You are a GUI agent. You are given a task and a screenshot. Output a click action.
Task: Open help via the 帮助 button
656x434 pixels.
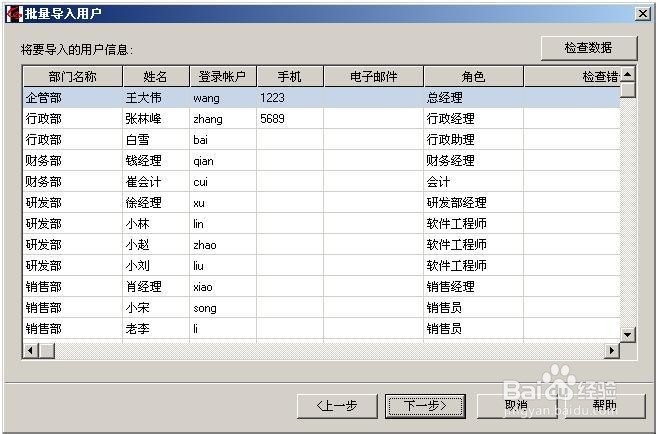[x=605, y=406]
